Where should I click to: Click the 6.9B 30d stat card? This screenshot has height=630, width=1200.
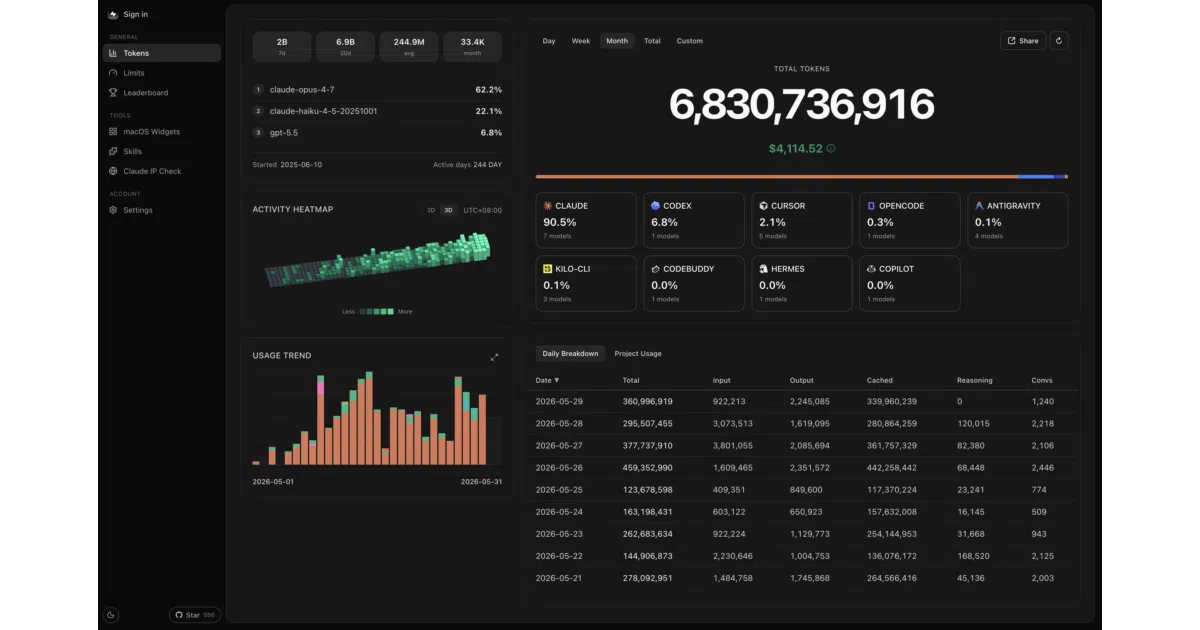tap(345, 47)
